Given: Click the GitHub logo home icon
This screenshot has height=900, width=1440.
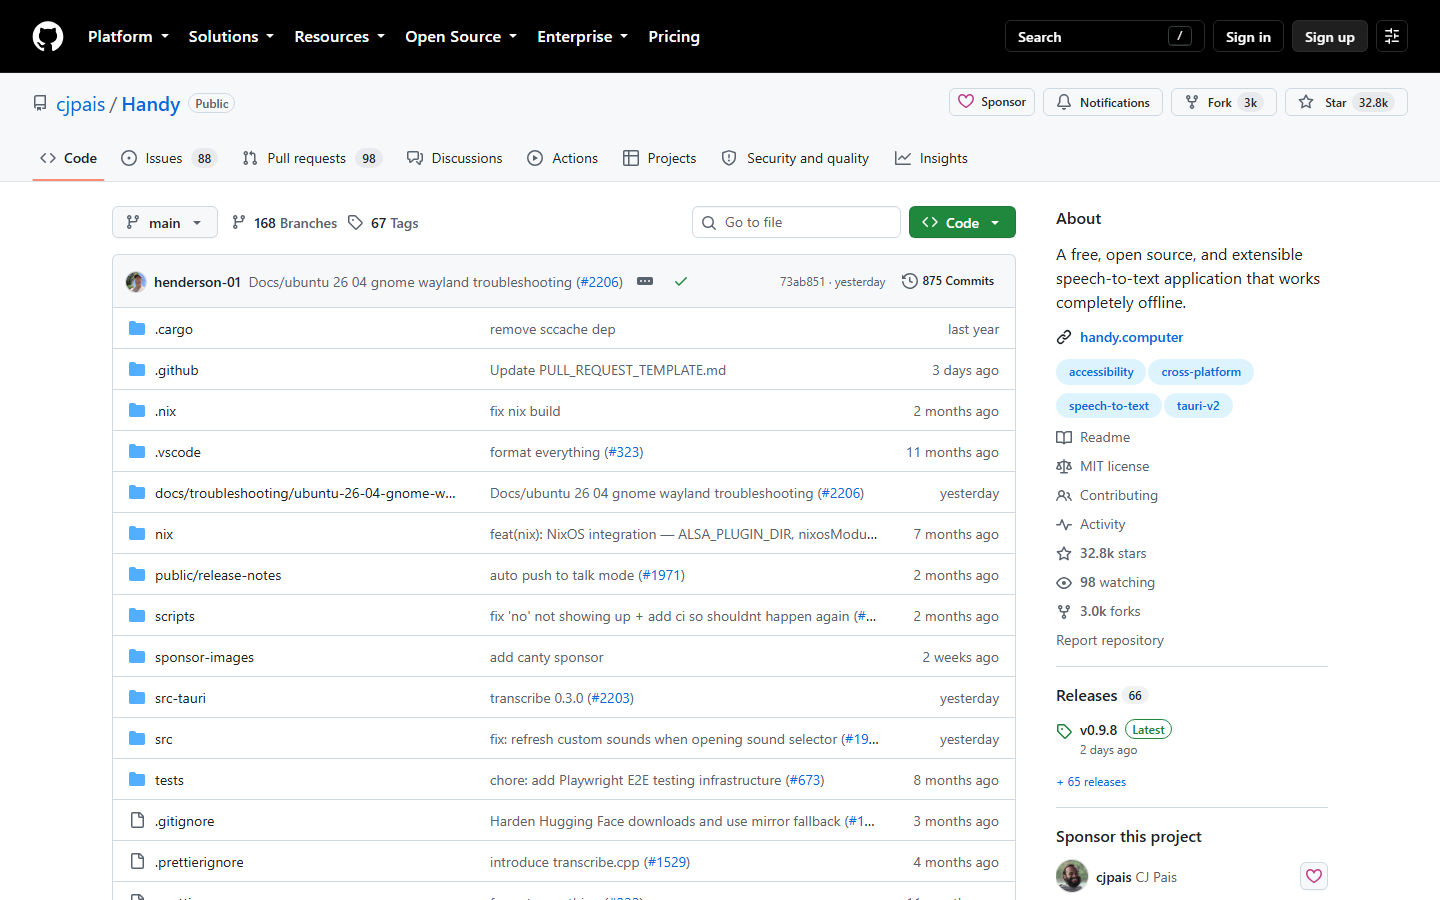Looking at the screenshot, I should pyautogui.click(x=48, y=37).
